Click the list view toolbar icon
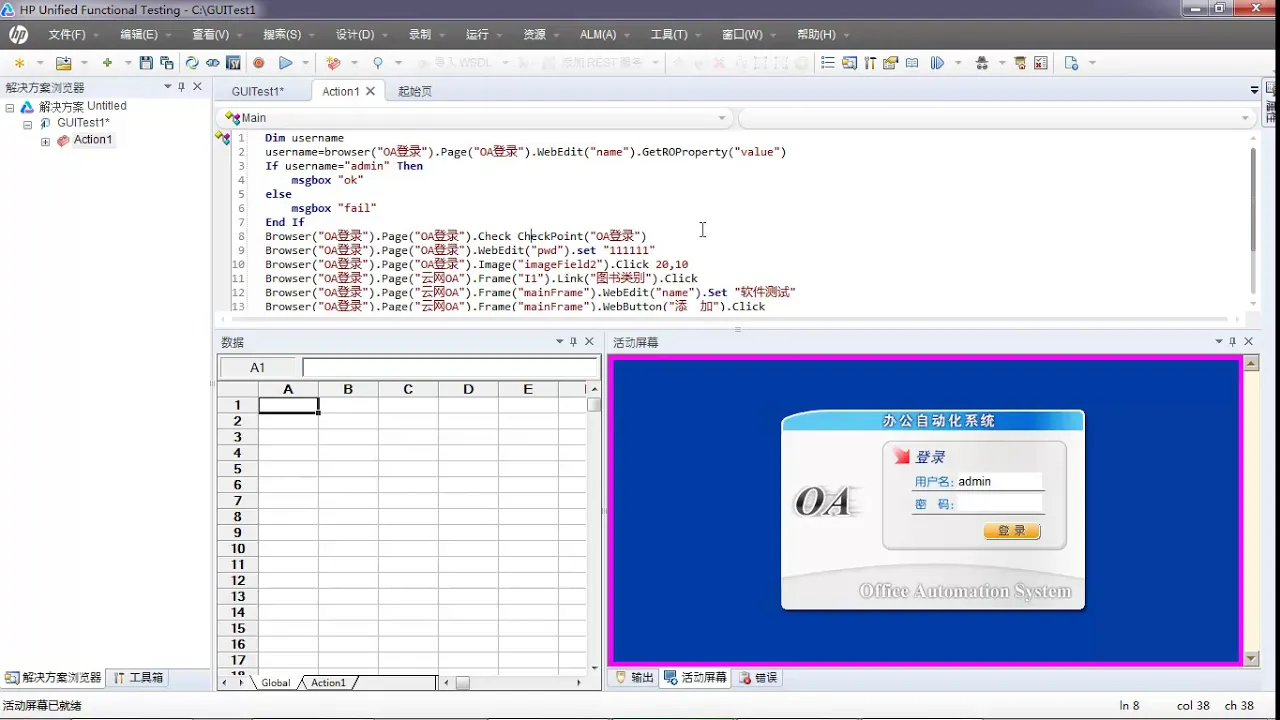The image size is (1280, 720). pyautogui.click(x=828, y=63)
